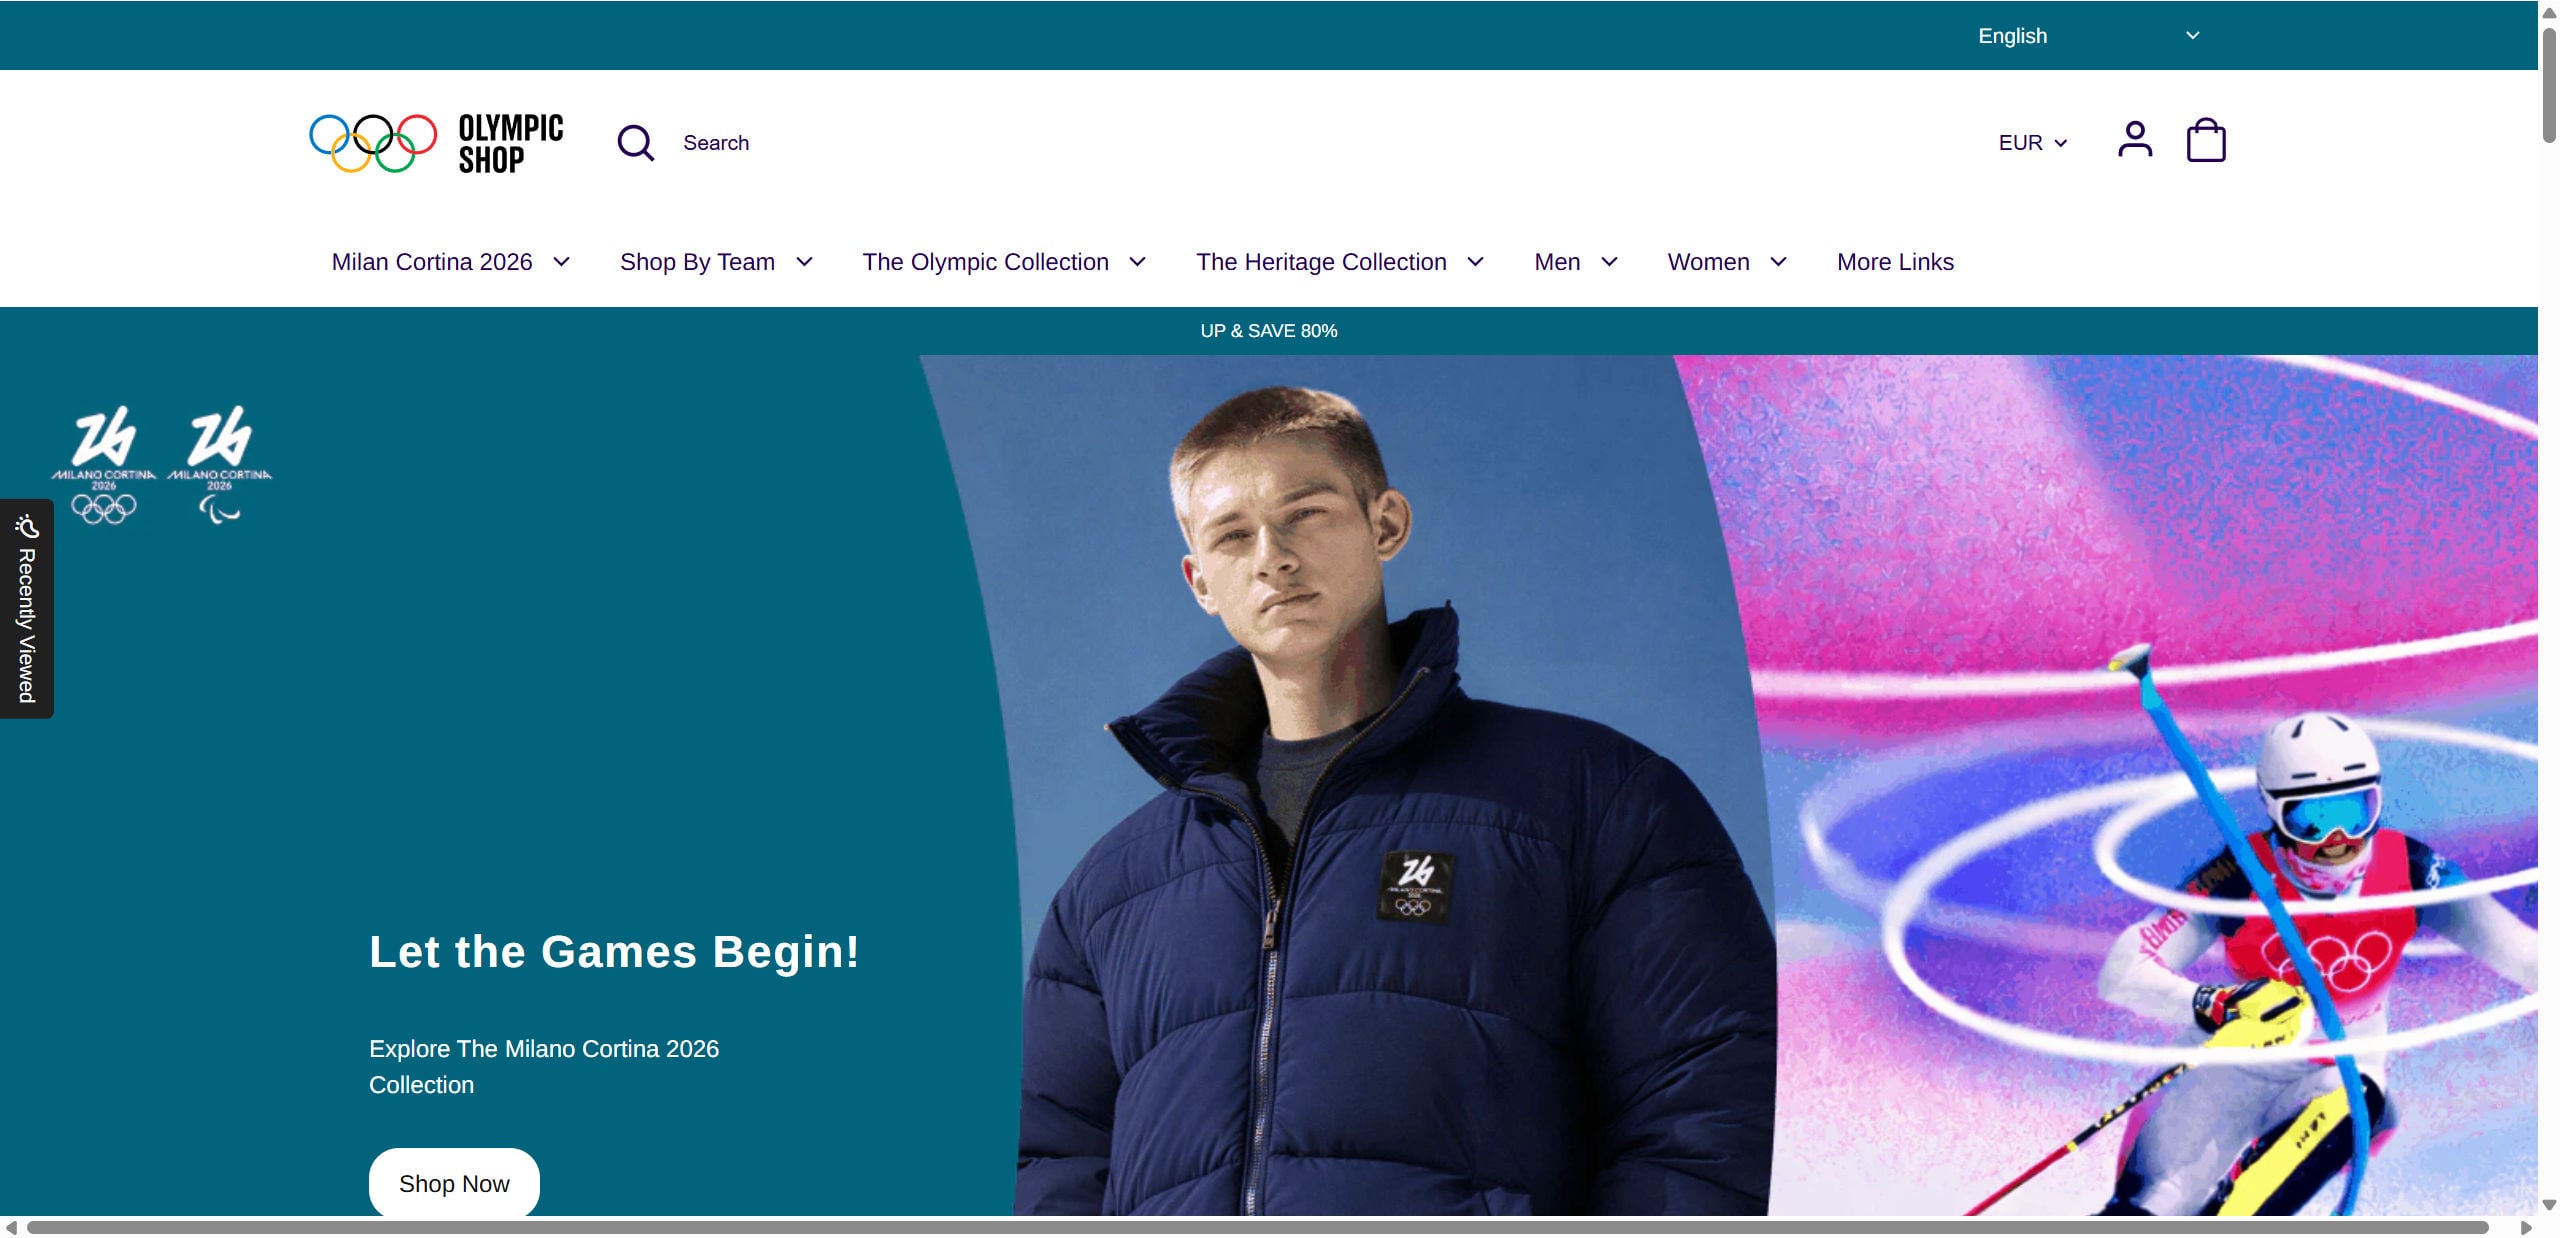The width and height of the screenshot is (2560, 1238).
Task: Open The Heritage Collection menu
Action: coord(1340,262)
